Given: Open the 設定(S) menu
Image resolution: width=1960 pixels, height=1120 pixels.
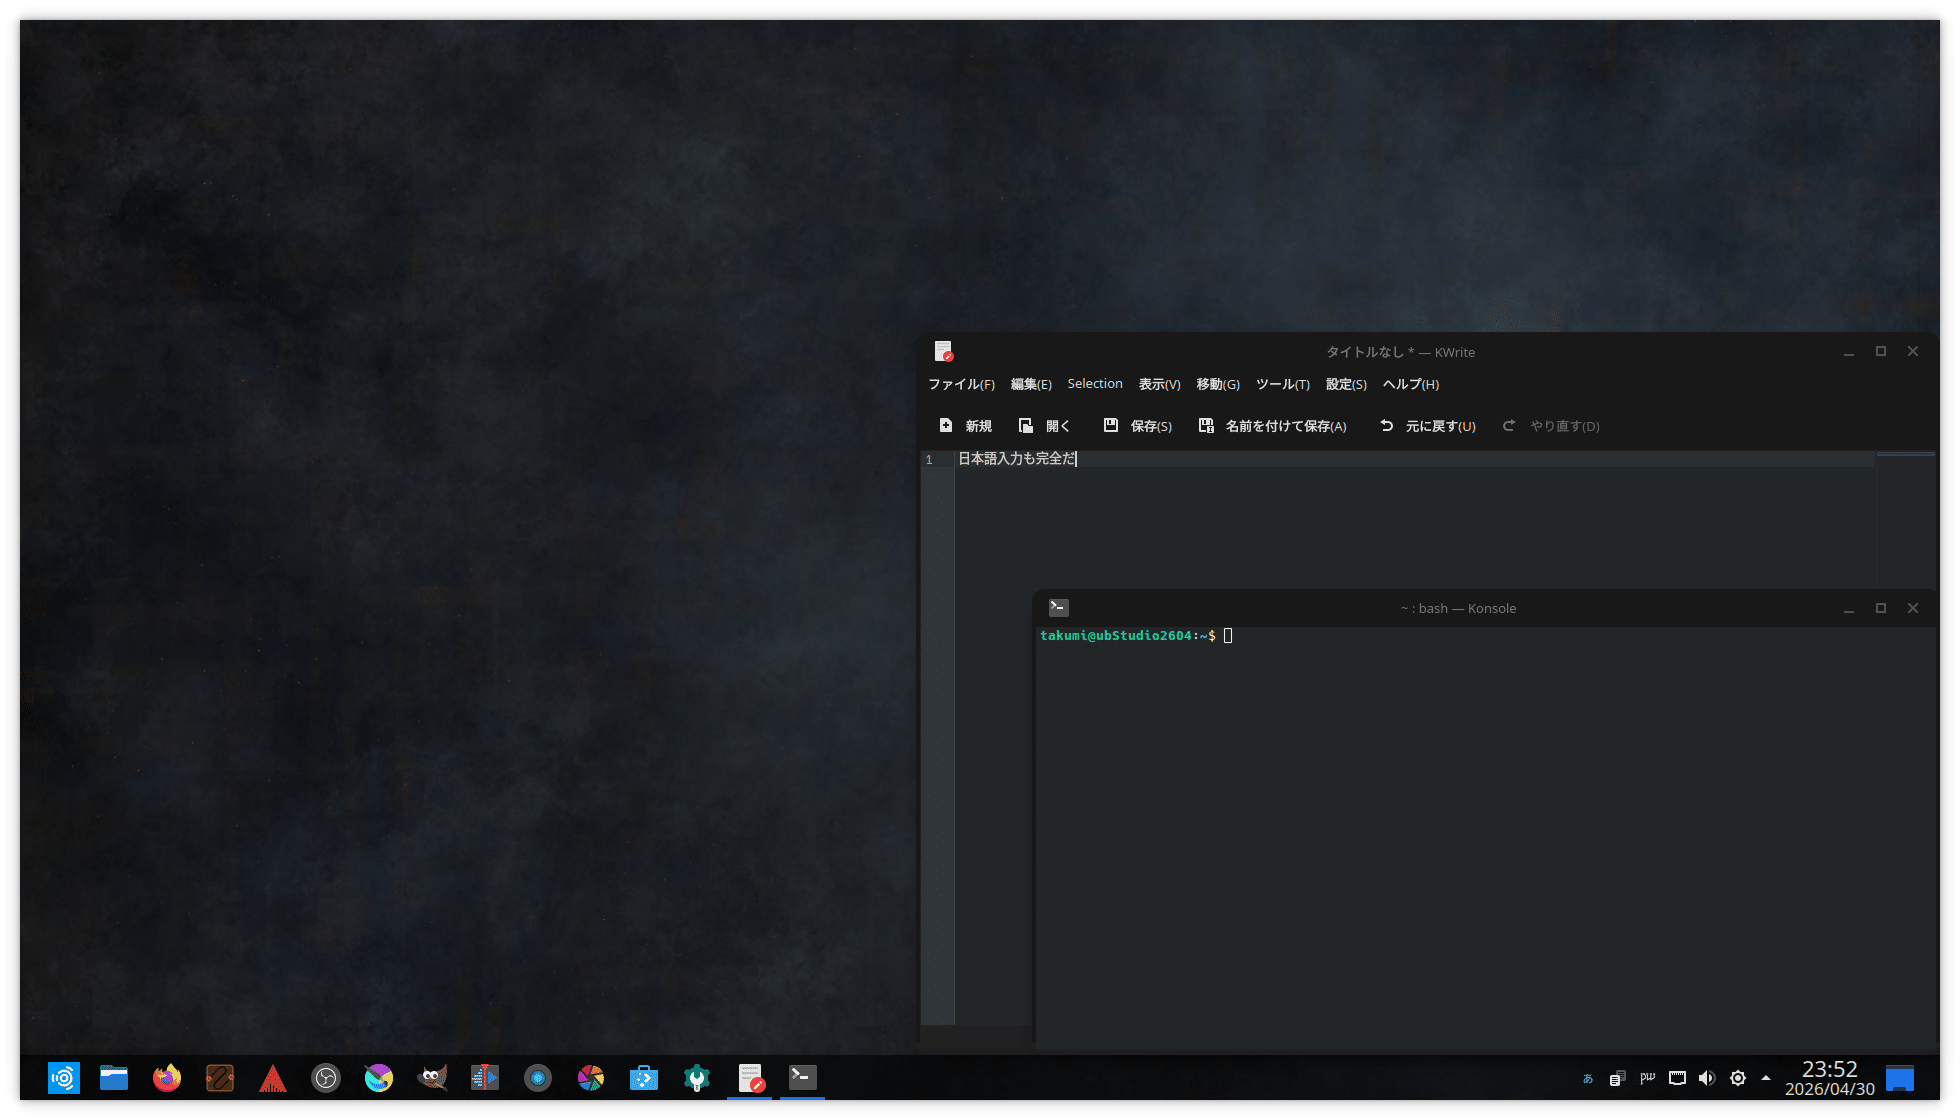Looking at the screenshot, I should tap(1346, 384).
